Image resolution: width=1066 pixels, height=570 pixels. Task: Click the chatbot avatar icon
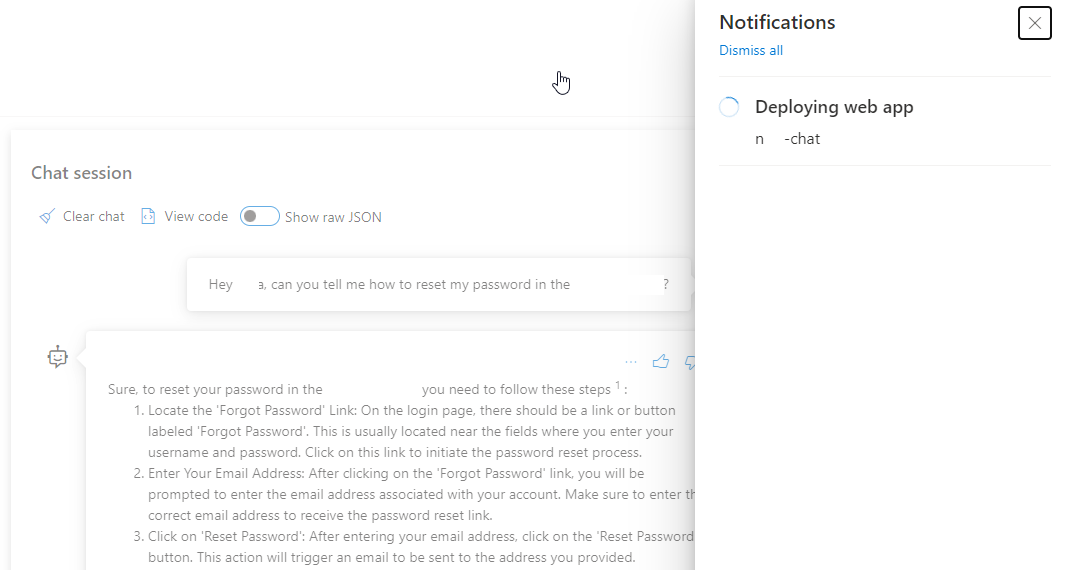[58, 356]
